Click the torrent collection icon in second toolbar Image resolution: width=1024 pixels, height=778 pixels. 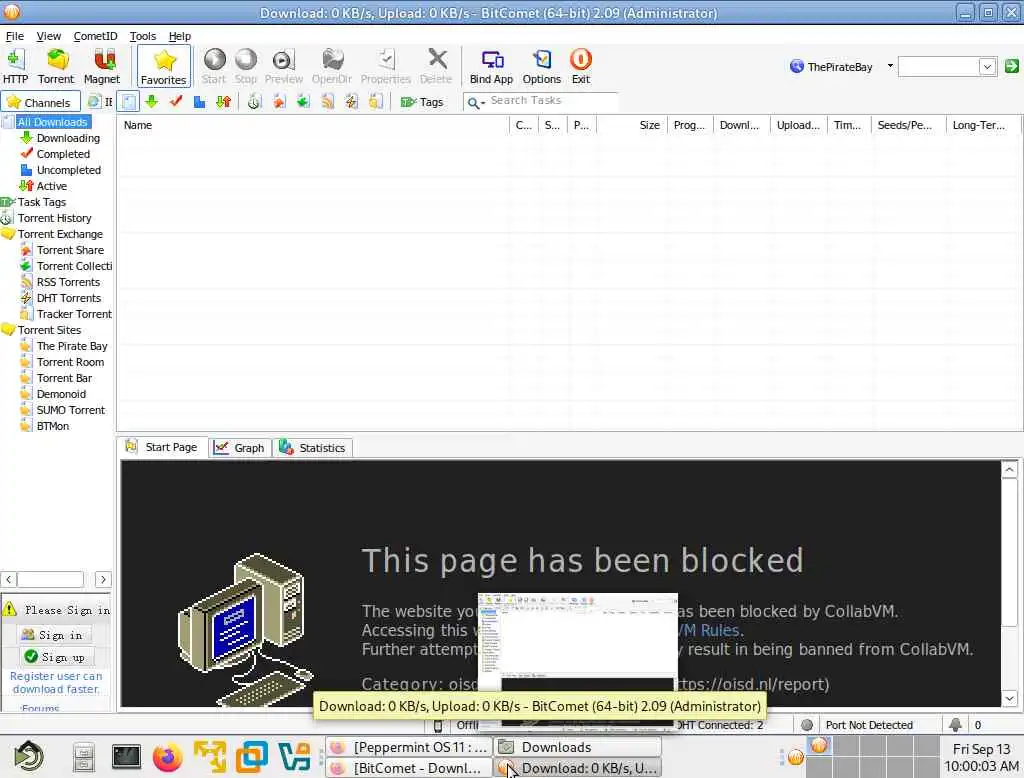tap(303, 102)
